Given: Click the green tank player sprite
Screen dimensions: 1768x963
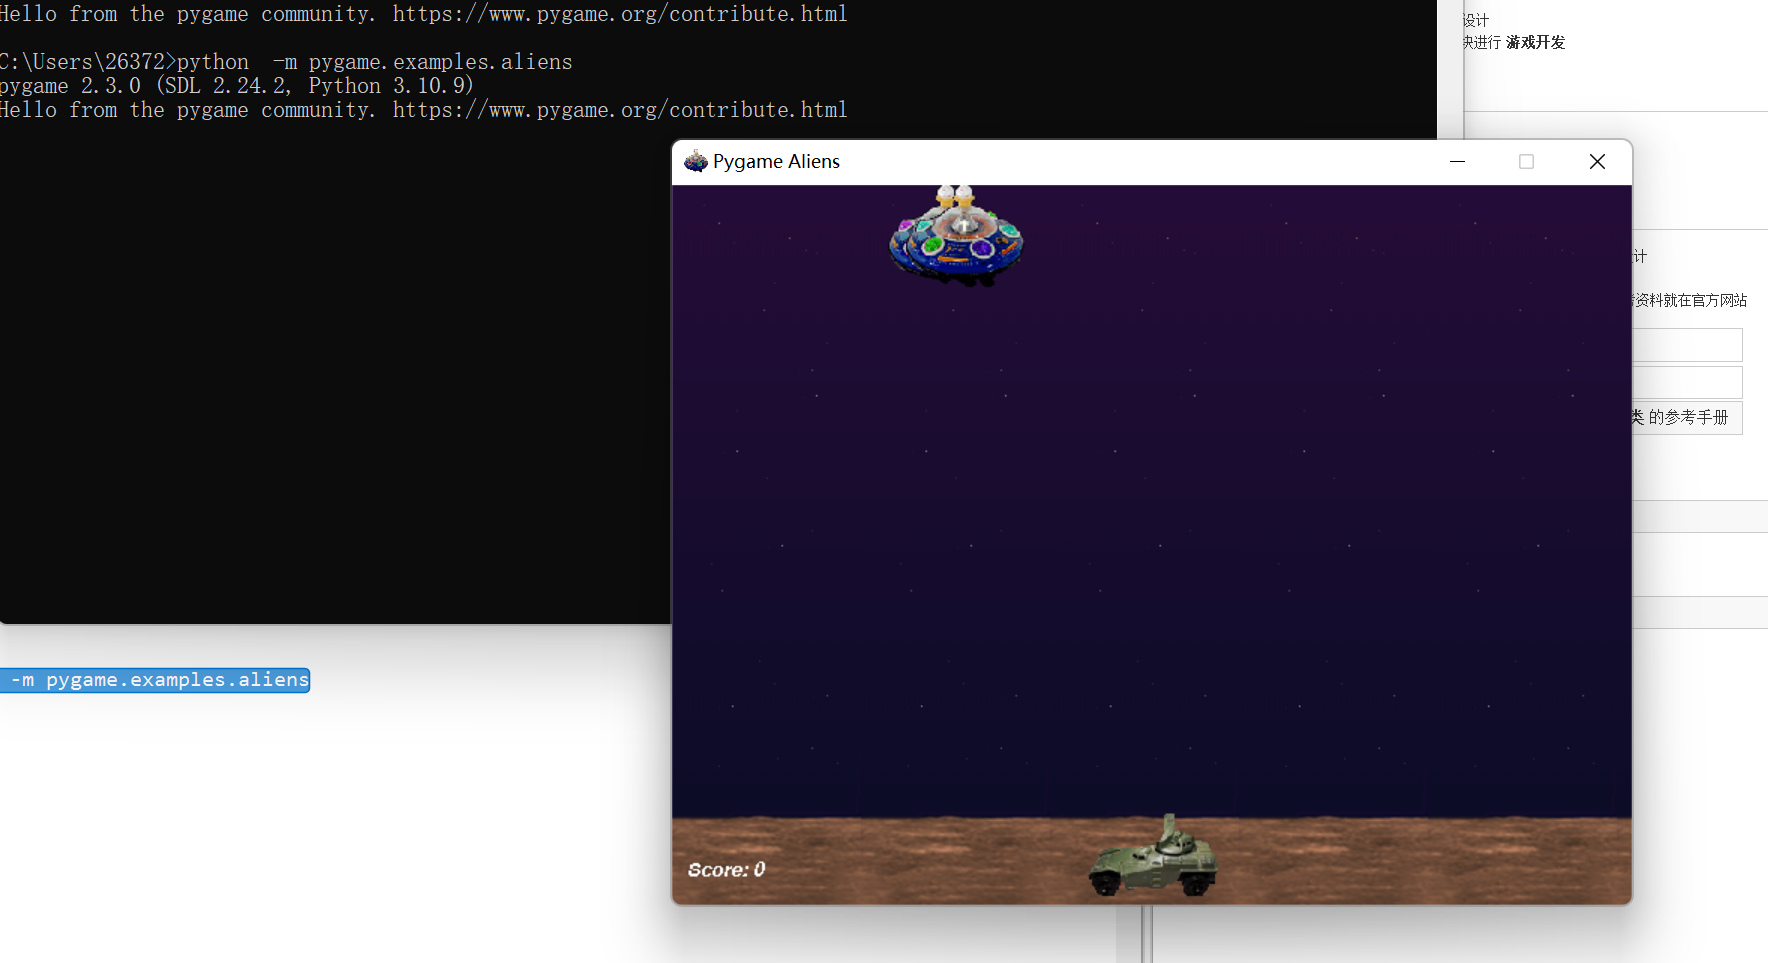Looking at the screenshot, I should 1153,855.
